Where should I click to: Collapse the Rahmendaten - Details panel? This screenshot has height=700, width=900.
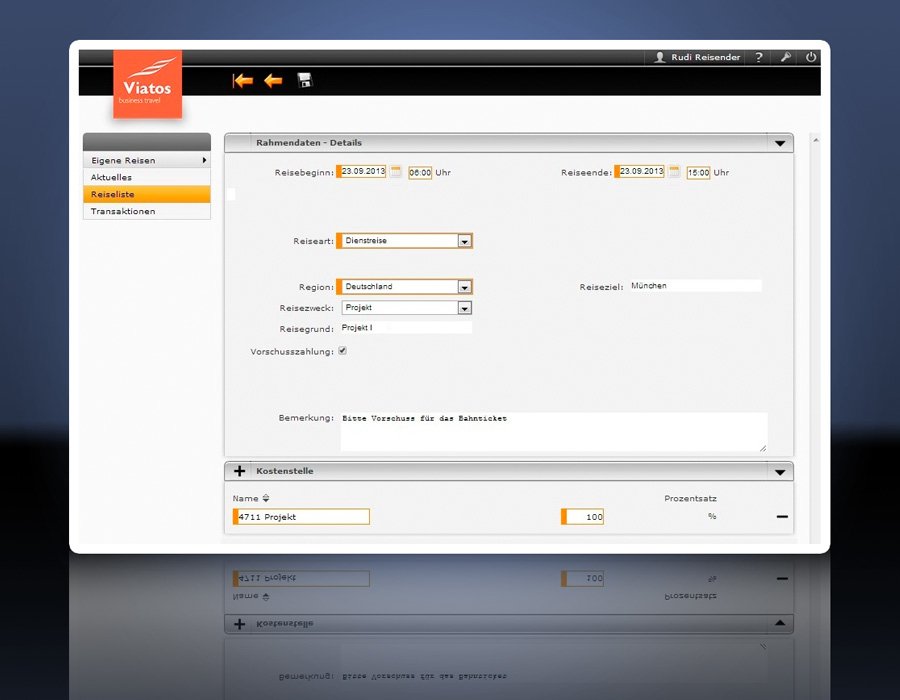[779, 143]
